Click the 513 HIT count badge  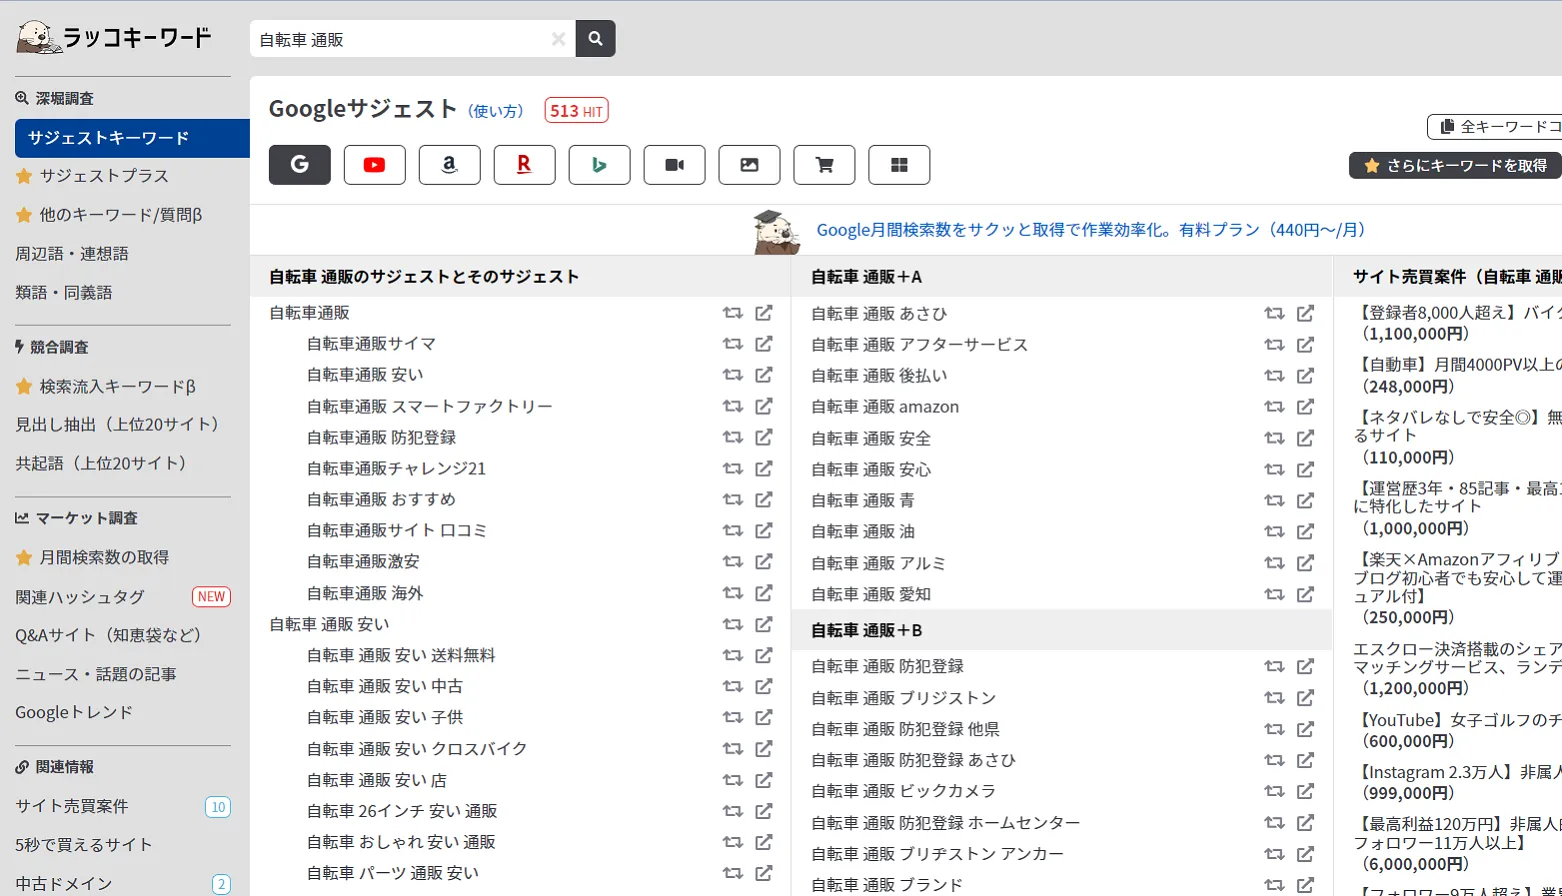(x=577, y=111)
